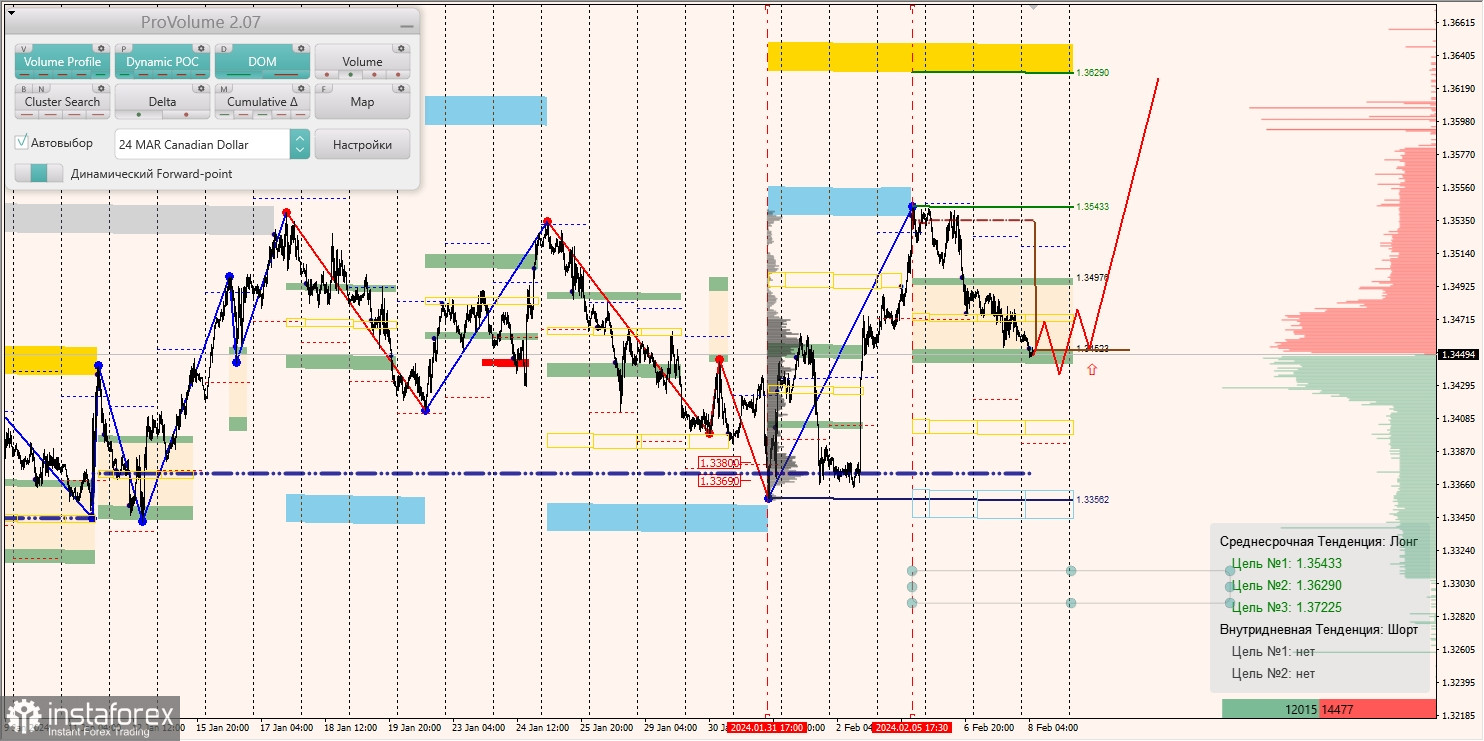The width and height of the screenshot is (1484, 741).
Task: Click Цель №2: 1.36290 in trend panel
Action: click(x=1287, y=585)
